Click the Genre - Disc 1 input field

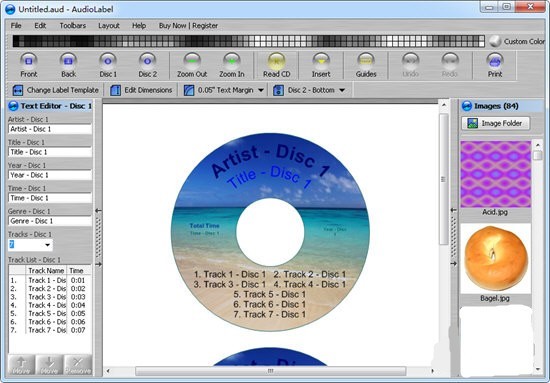[x=50, y=221]
